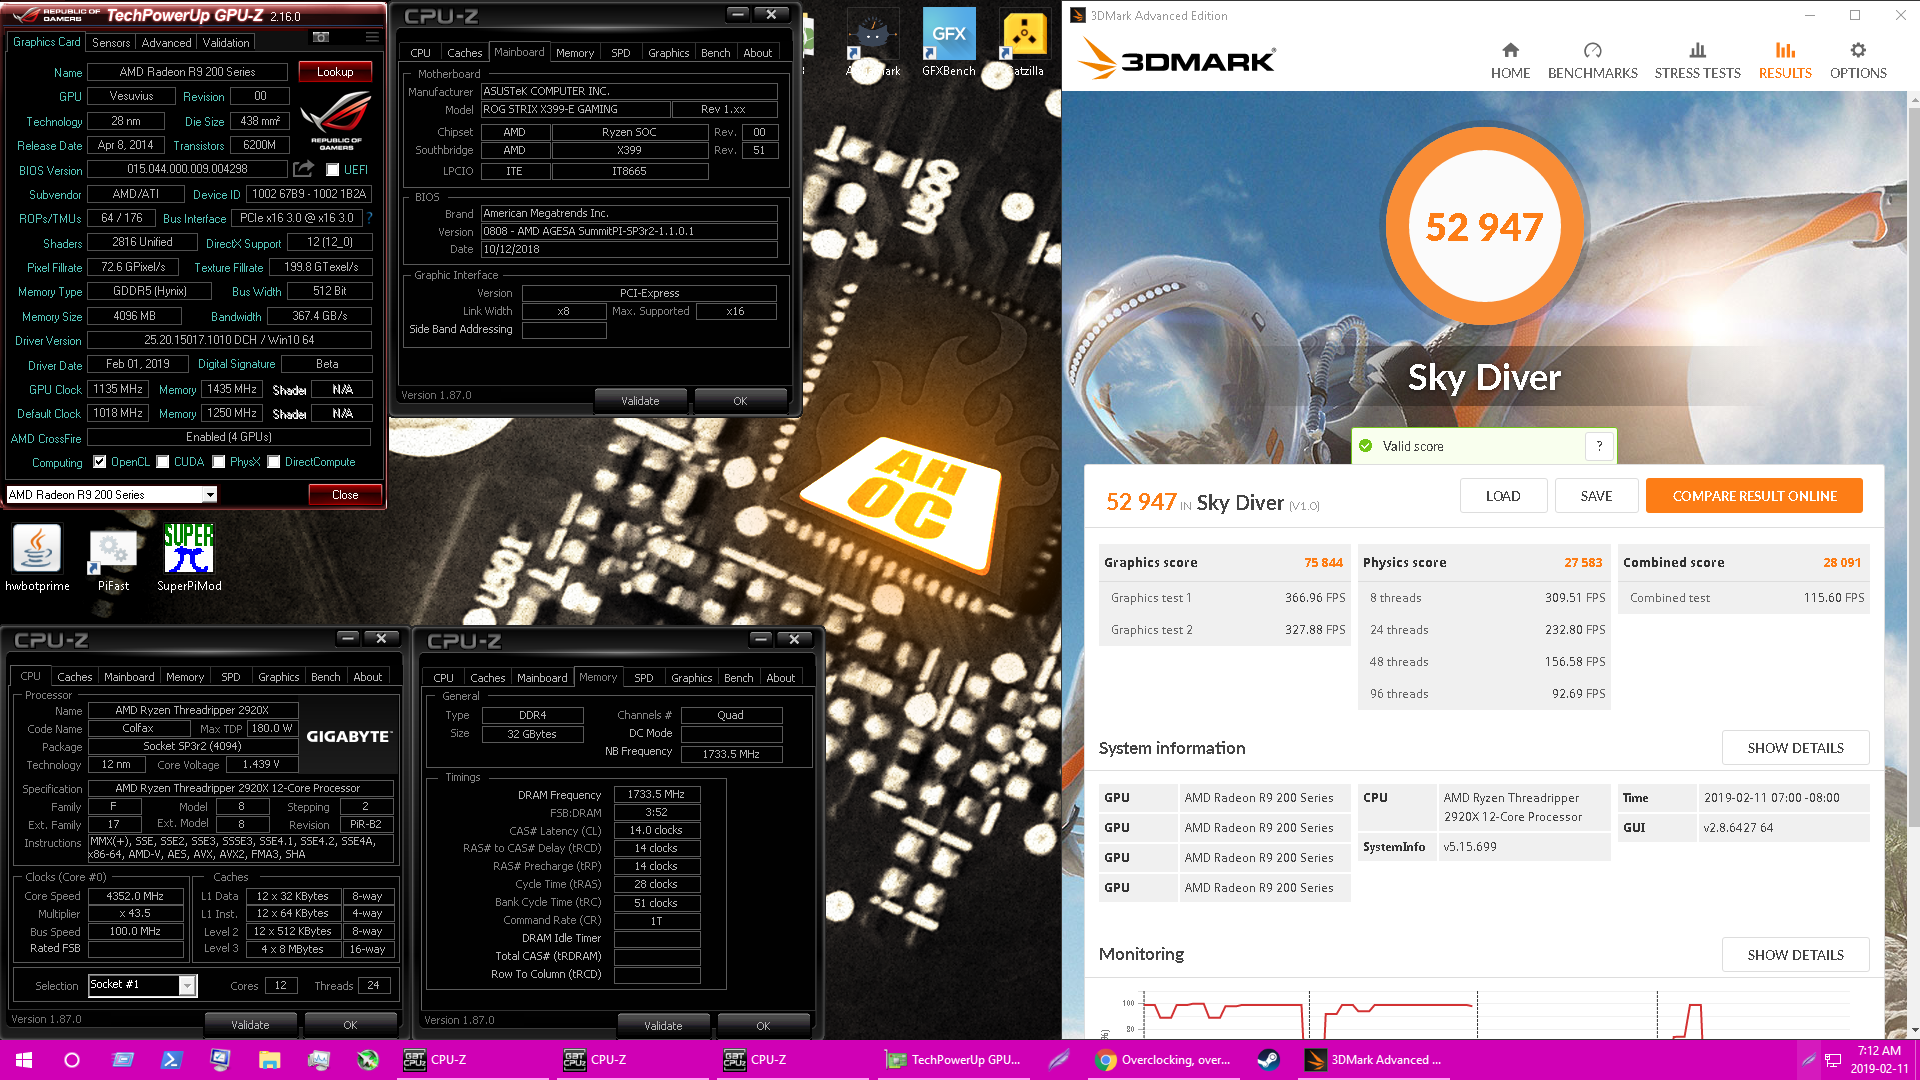Open Bench tab in CPU-Z Memory window
This screenshot has height=1080, width=1920.
738,678
